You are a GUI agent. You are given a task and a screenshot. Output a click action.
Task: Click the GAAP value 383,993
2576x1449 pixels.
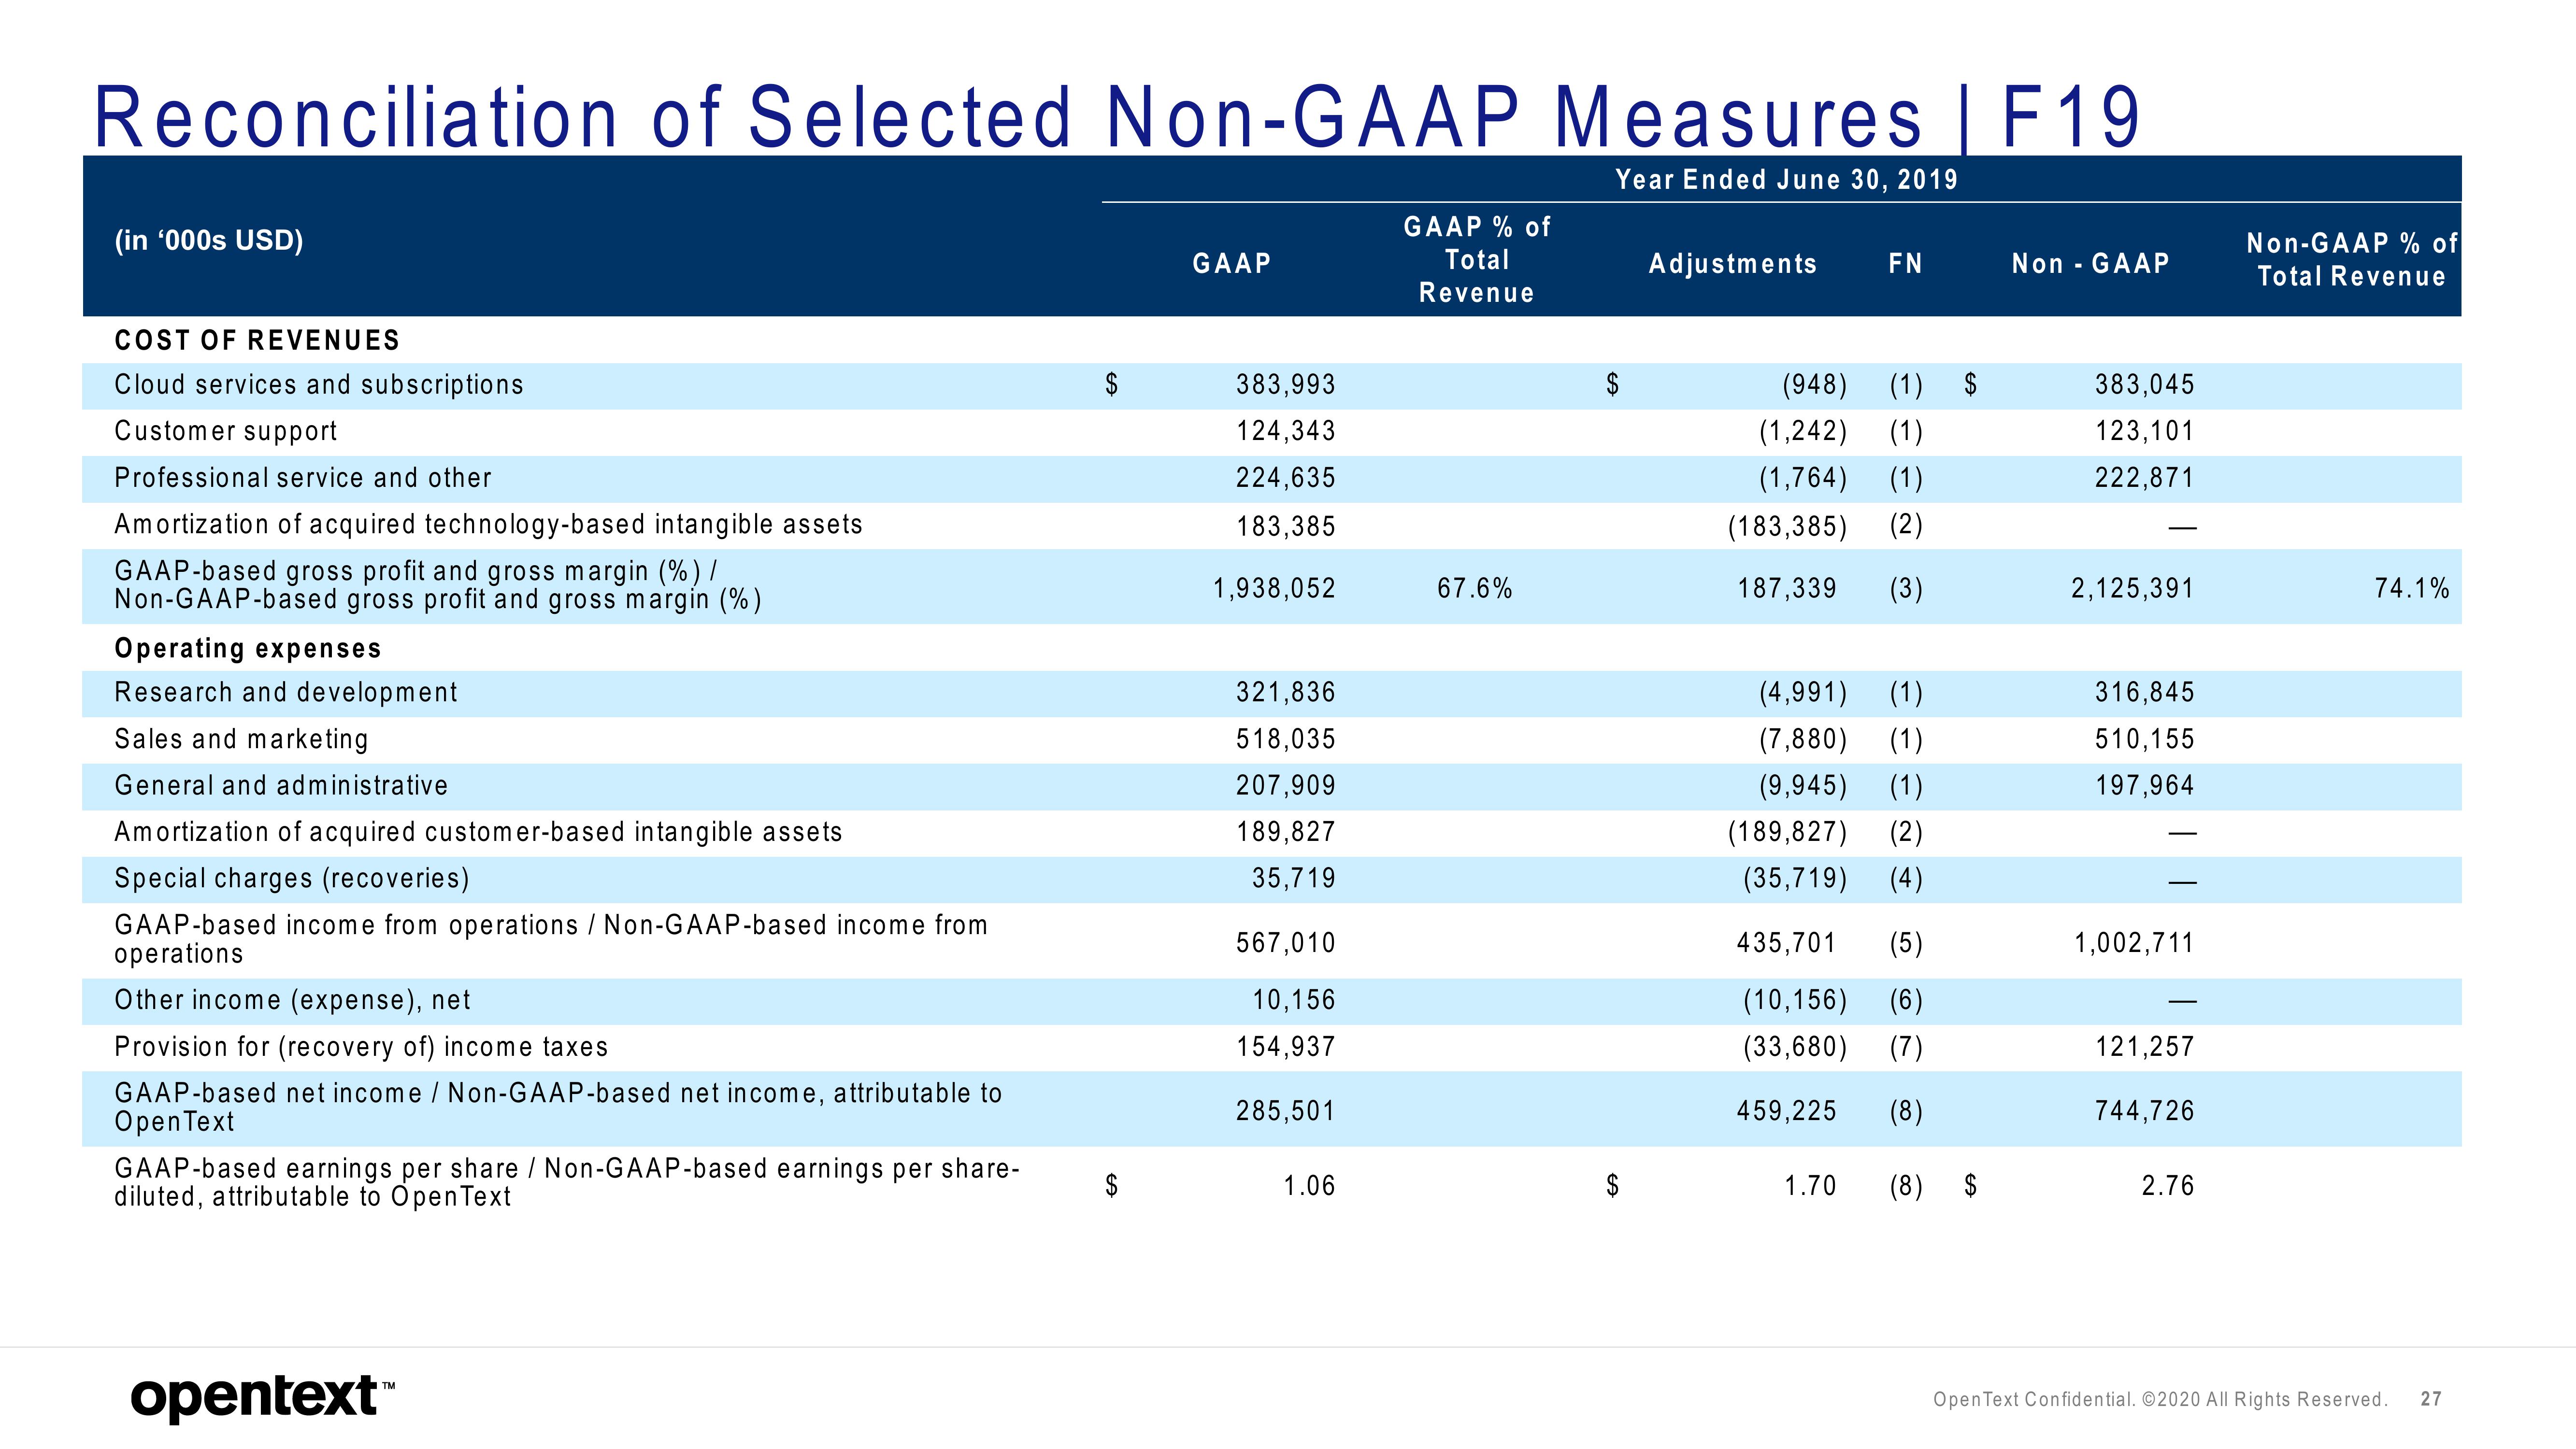coord(1286,385)
